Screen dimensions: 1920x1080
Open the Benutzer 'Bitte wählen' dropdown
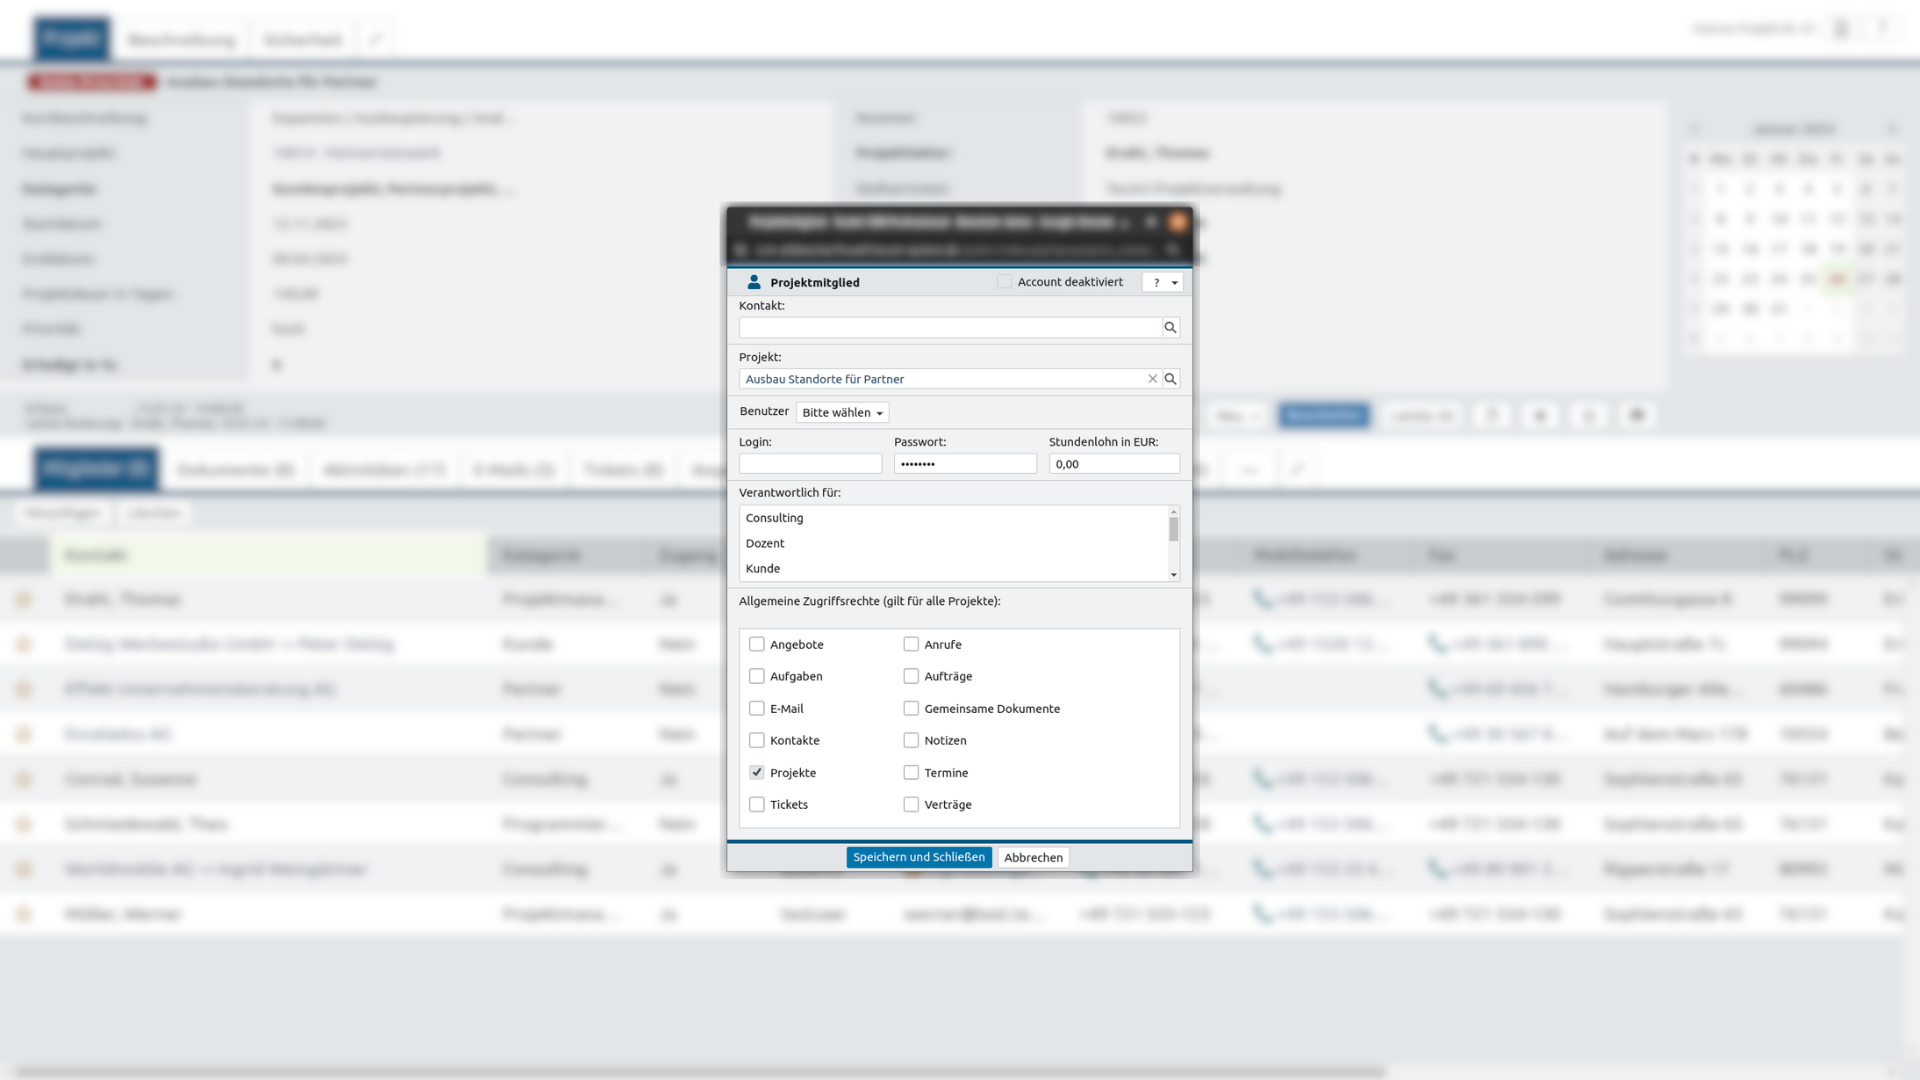pos(842,412)
